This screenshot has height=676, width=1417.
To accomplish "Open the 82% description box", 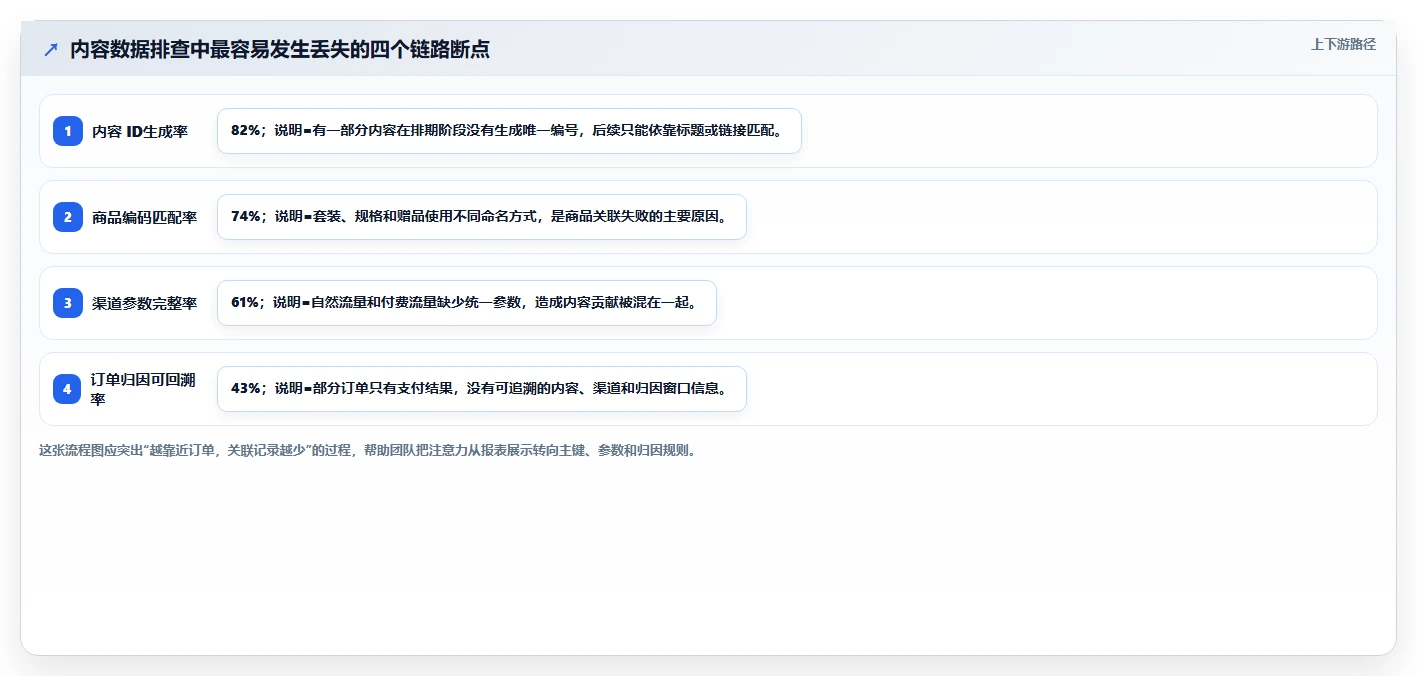I will click(x=509, y=131).
